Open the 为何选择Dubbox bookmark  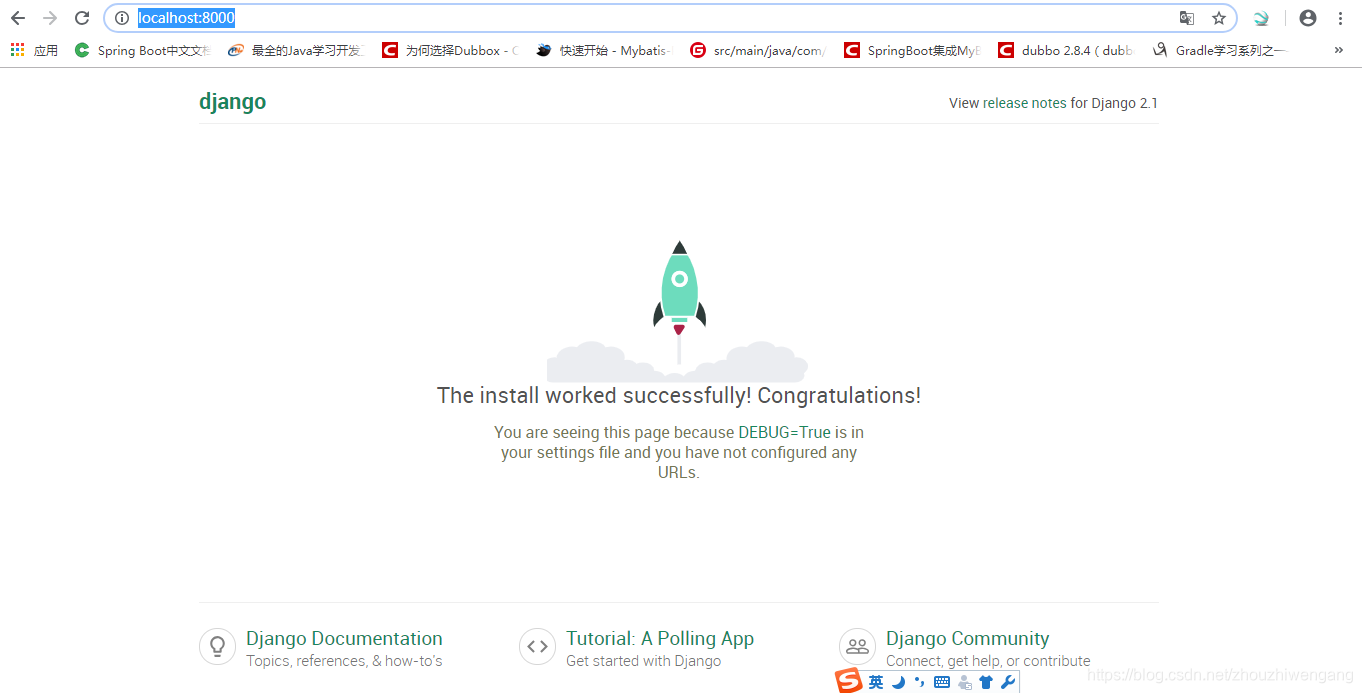click(449, 50)
